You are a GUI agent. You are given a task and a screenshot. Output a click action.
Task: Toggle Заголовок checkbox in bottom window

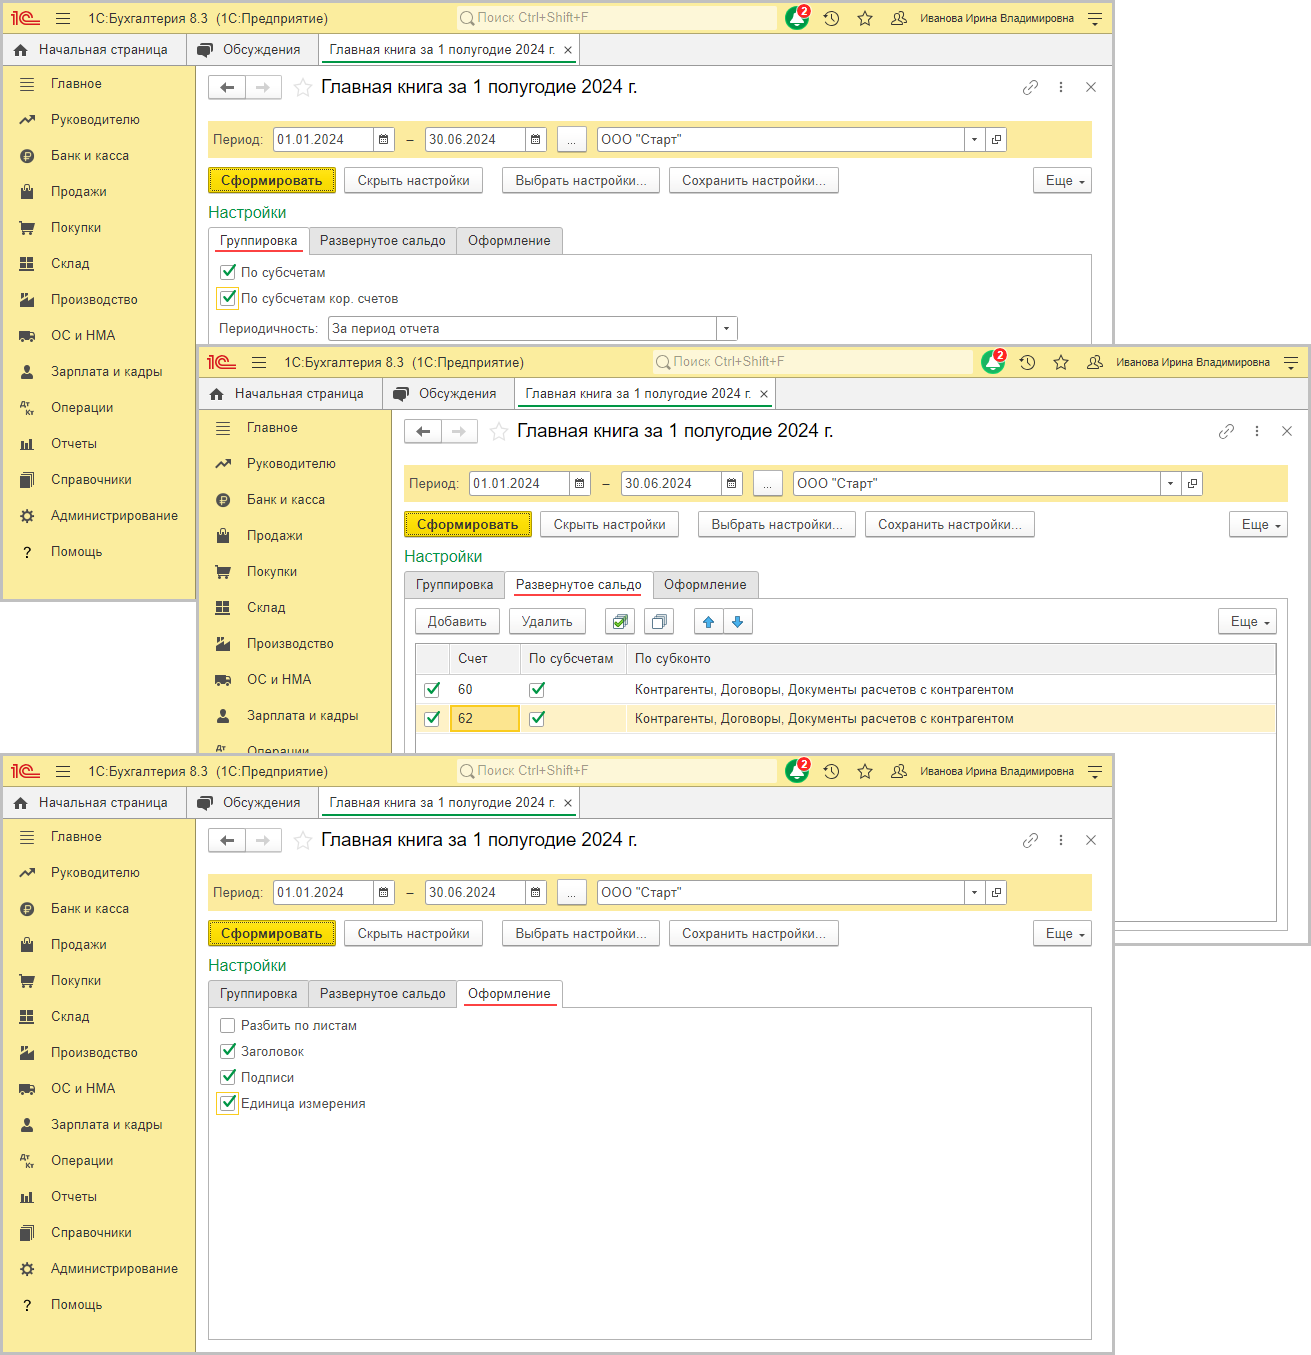click(228, 1051)
